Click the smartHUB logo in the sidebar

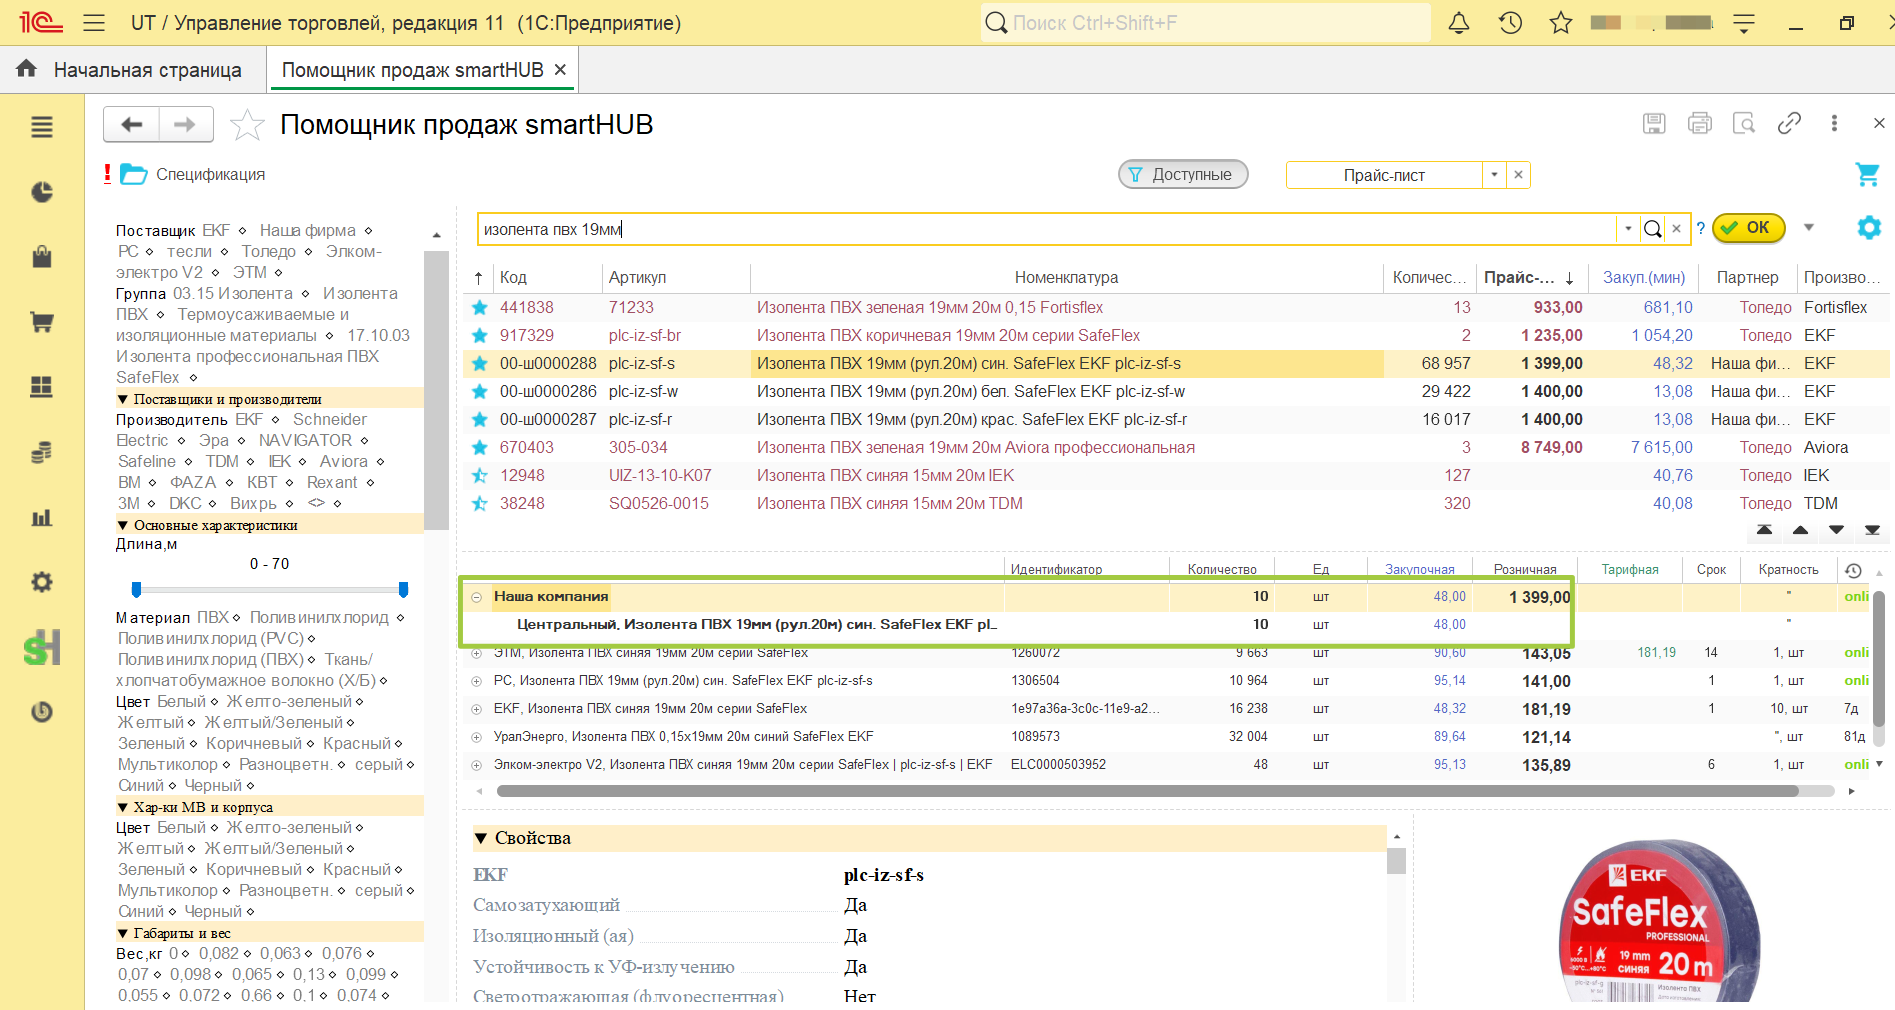42,647
